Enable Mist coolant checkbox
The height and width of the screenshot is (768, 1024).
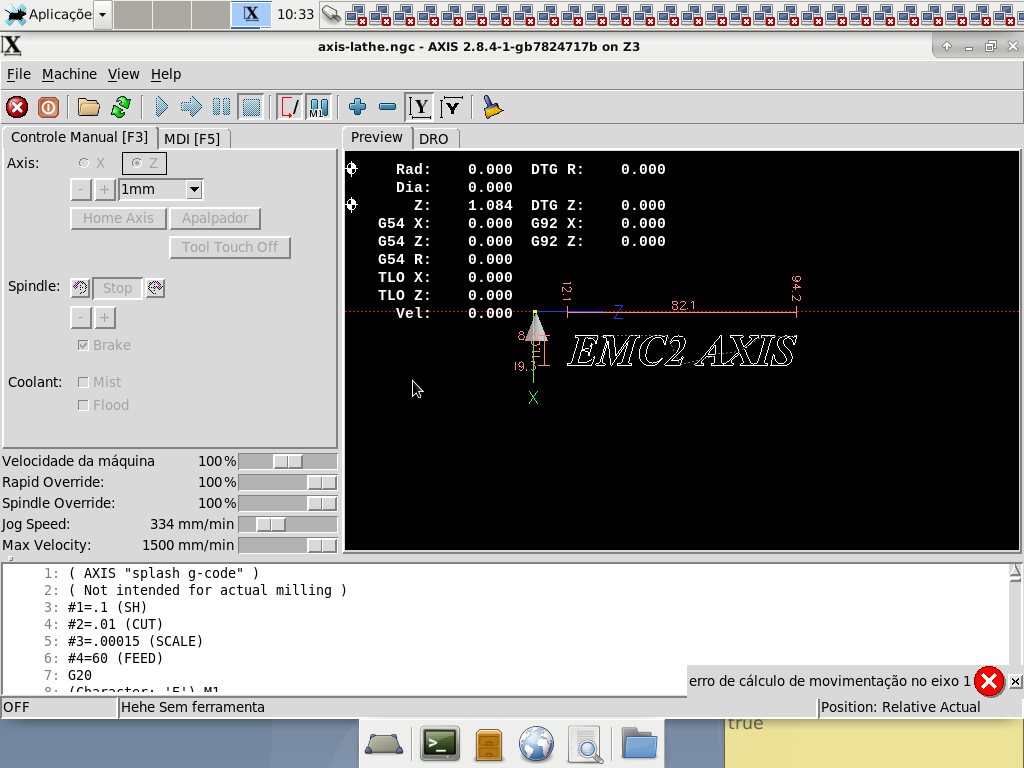coord(83,382)
